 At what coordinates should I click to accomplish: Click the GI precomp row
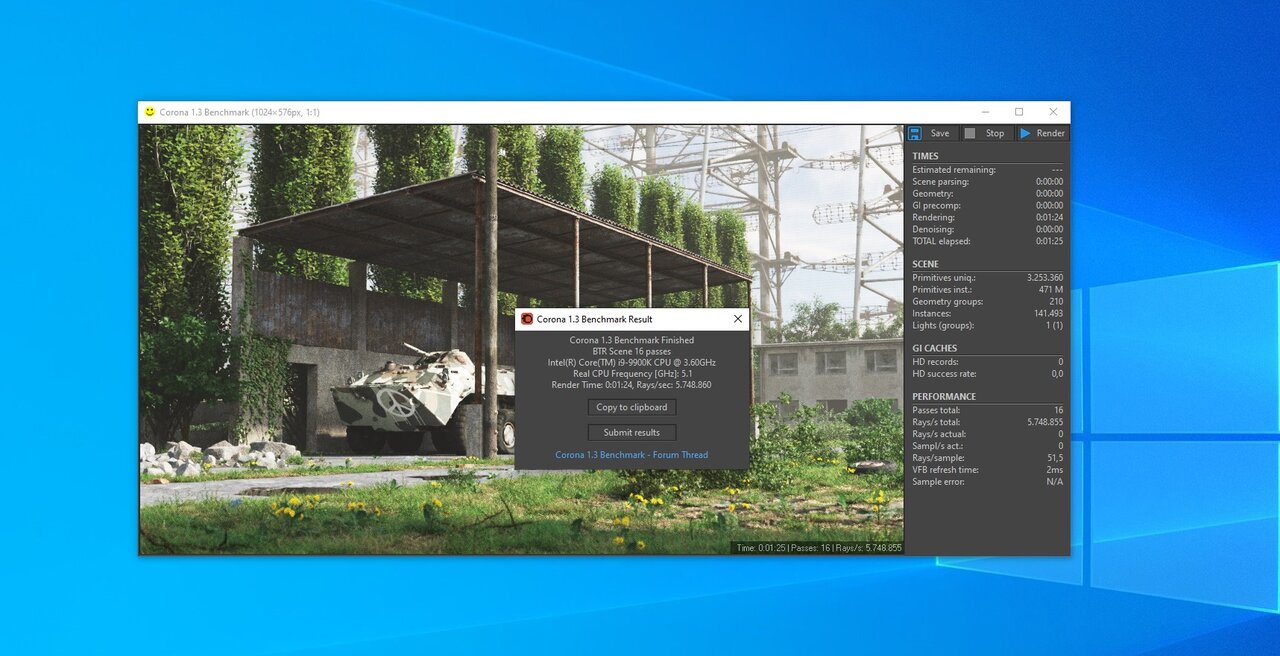click(987, 206)
